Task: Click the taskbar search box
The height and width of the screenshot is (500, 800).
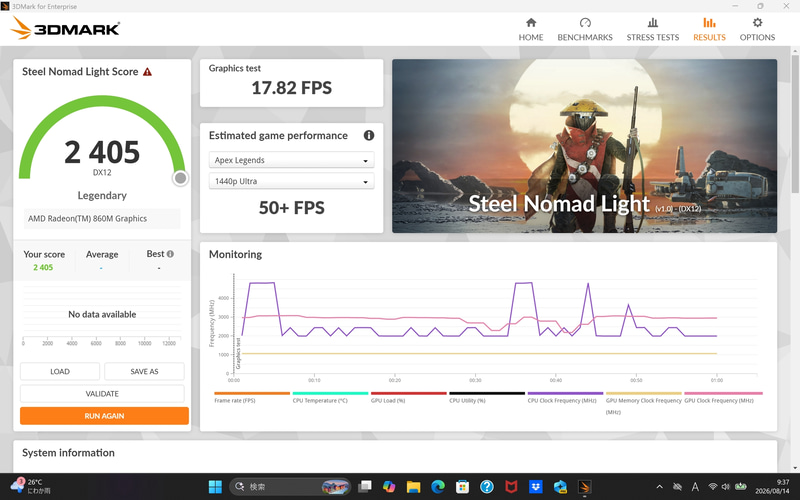Action: [x=290, y=487]
